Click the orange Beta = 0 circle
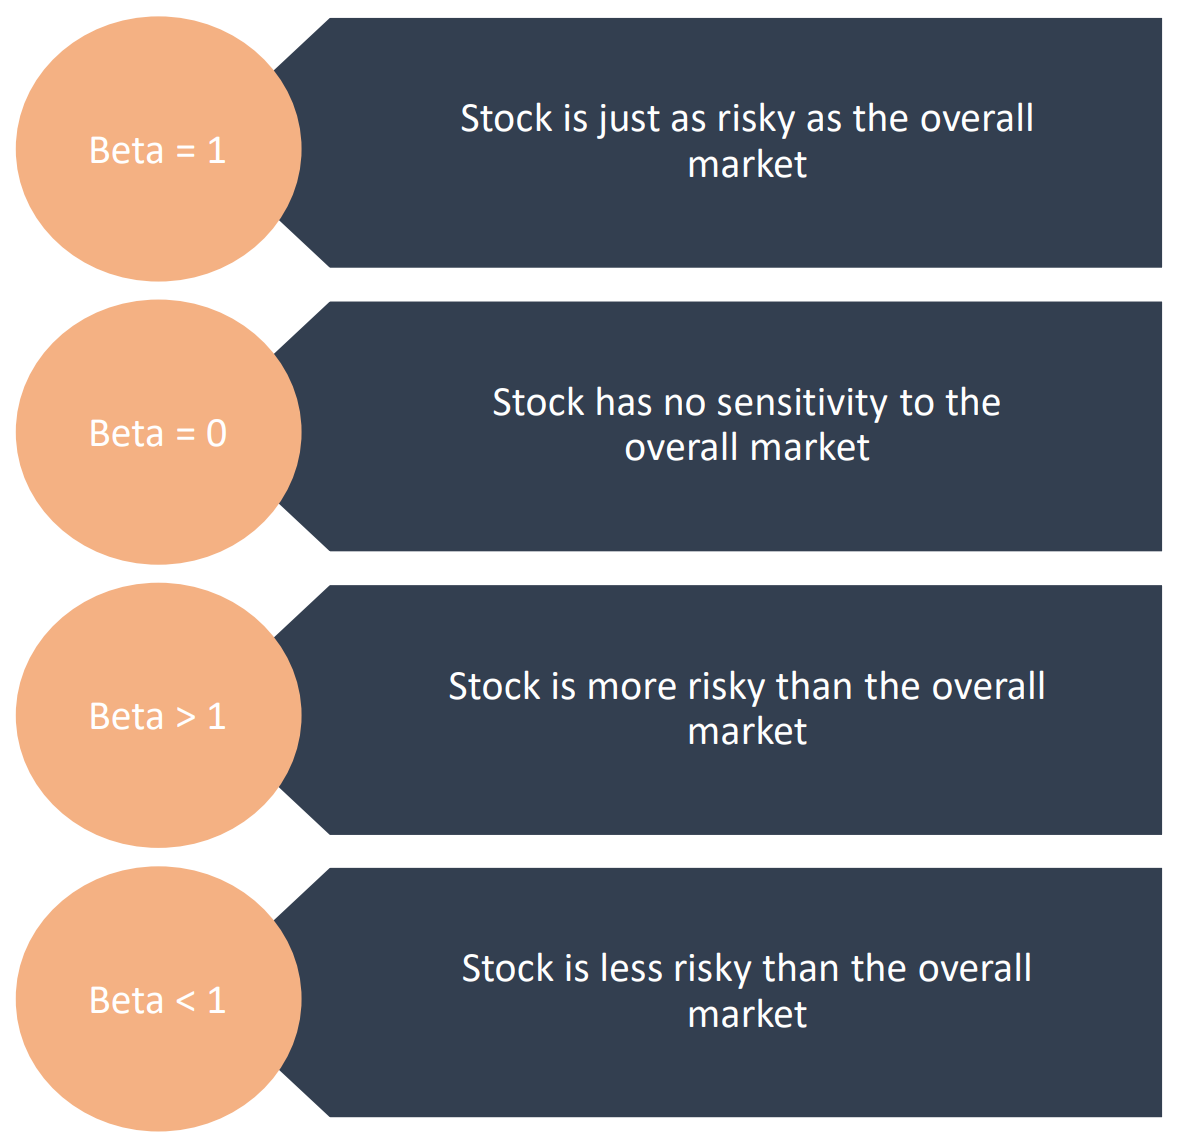This screenshot has height=1142, width=1182. (x=158, y=433)
